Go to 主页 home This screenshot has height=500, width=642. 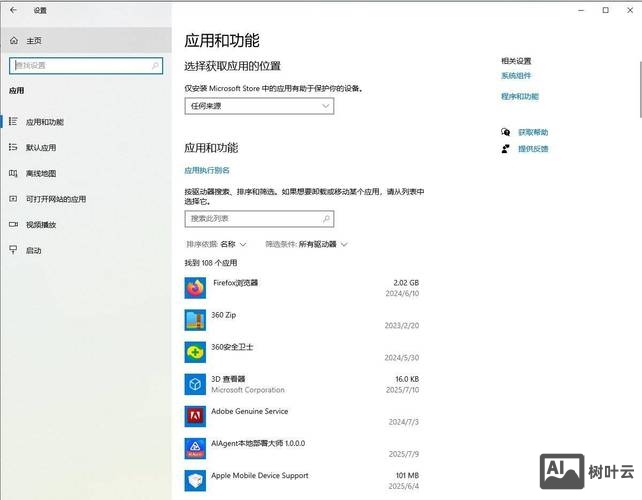click(x=86, y=41)
